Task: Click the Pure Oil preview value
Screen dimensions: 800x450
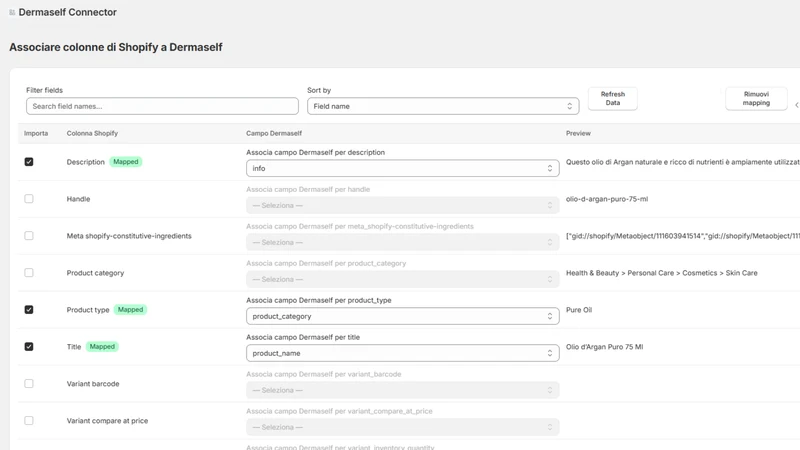Action: (x=579, y=310)
